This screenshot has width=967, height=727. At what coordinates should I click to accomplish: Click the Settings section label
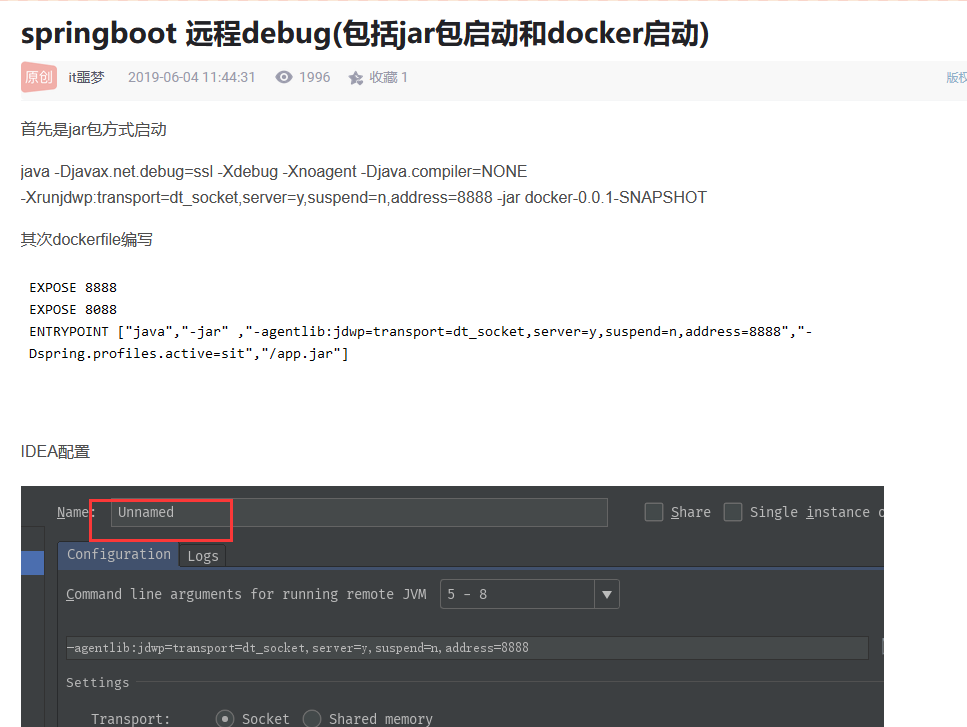pyautogui.click(x=97, y=683)
